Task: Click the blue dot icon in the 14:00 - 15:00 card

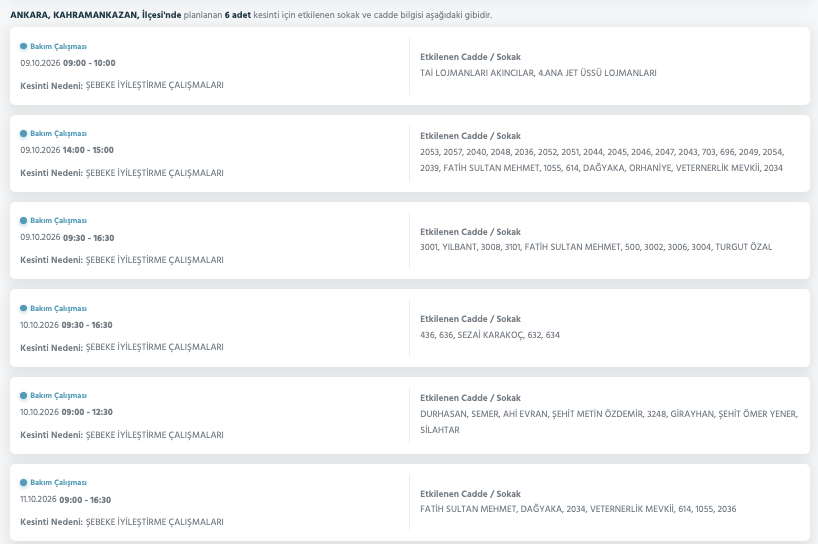Action: tap(23, 134)
